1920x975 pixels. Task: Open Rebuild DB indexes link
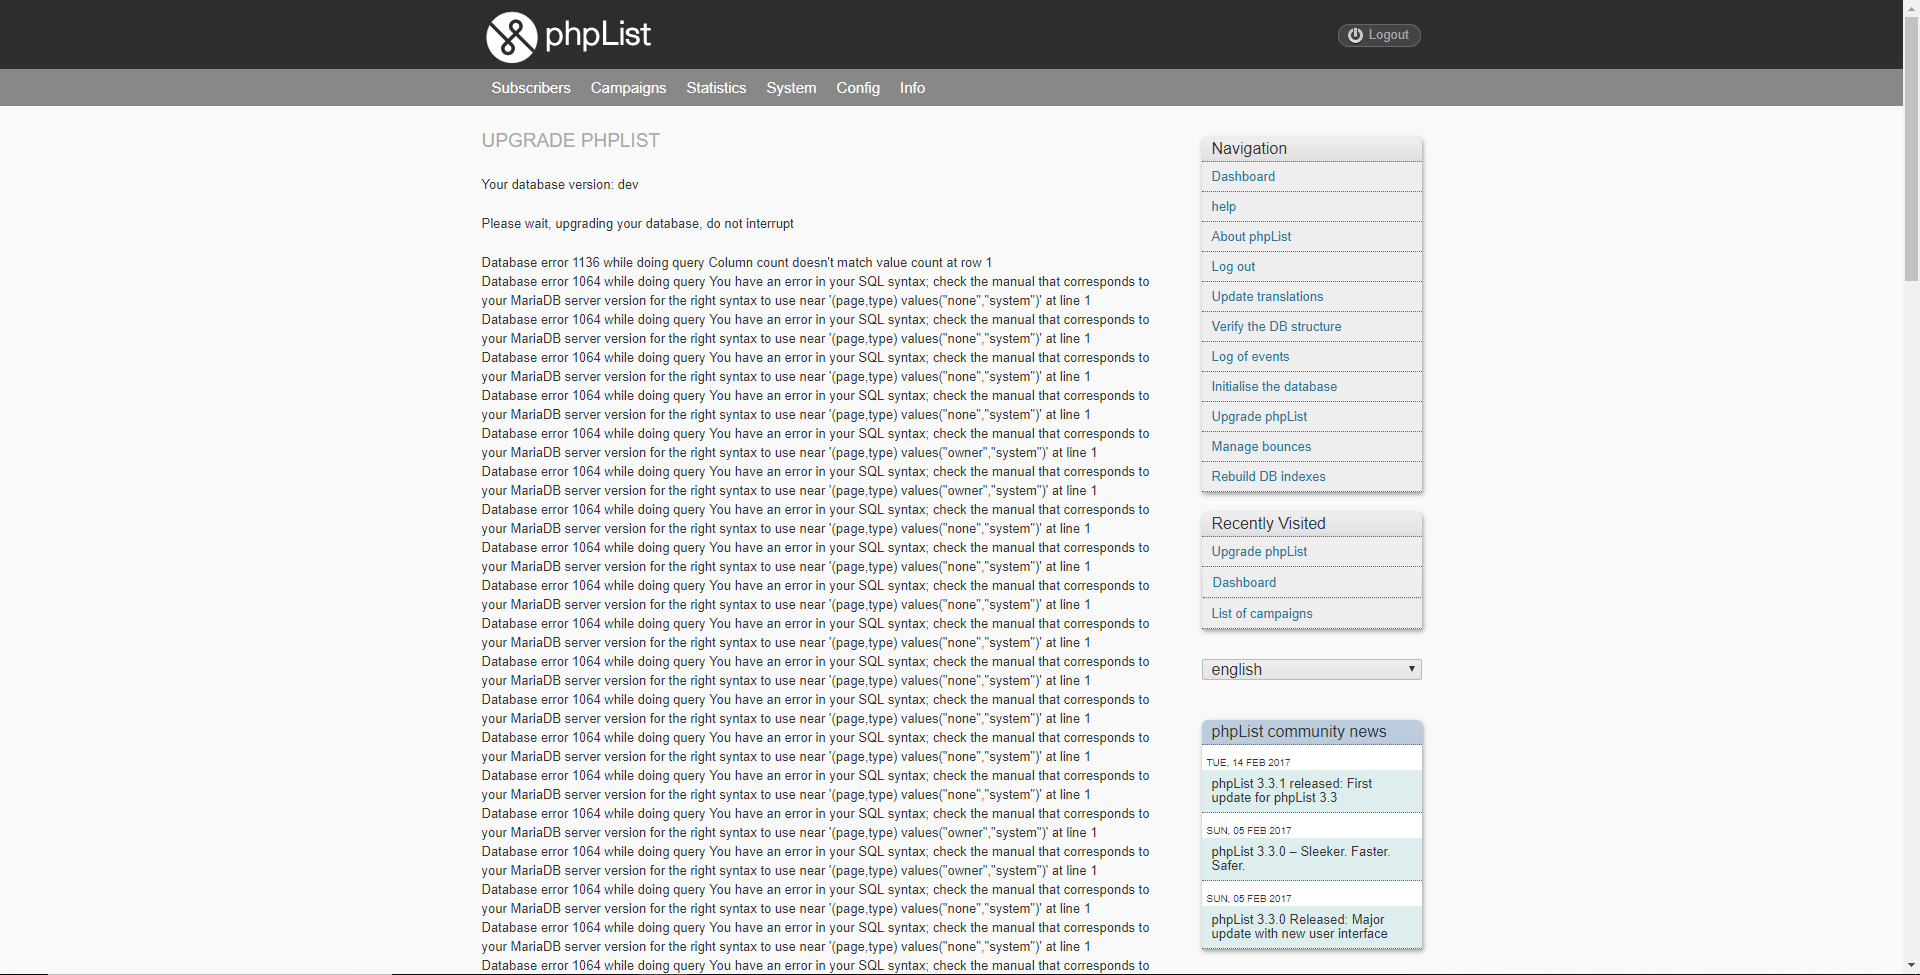pyautogui.click(x=1268, y=477)
